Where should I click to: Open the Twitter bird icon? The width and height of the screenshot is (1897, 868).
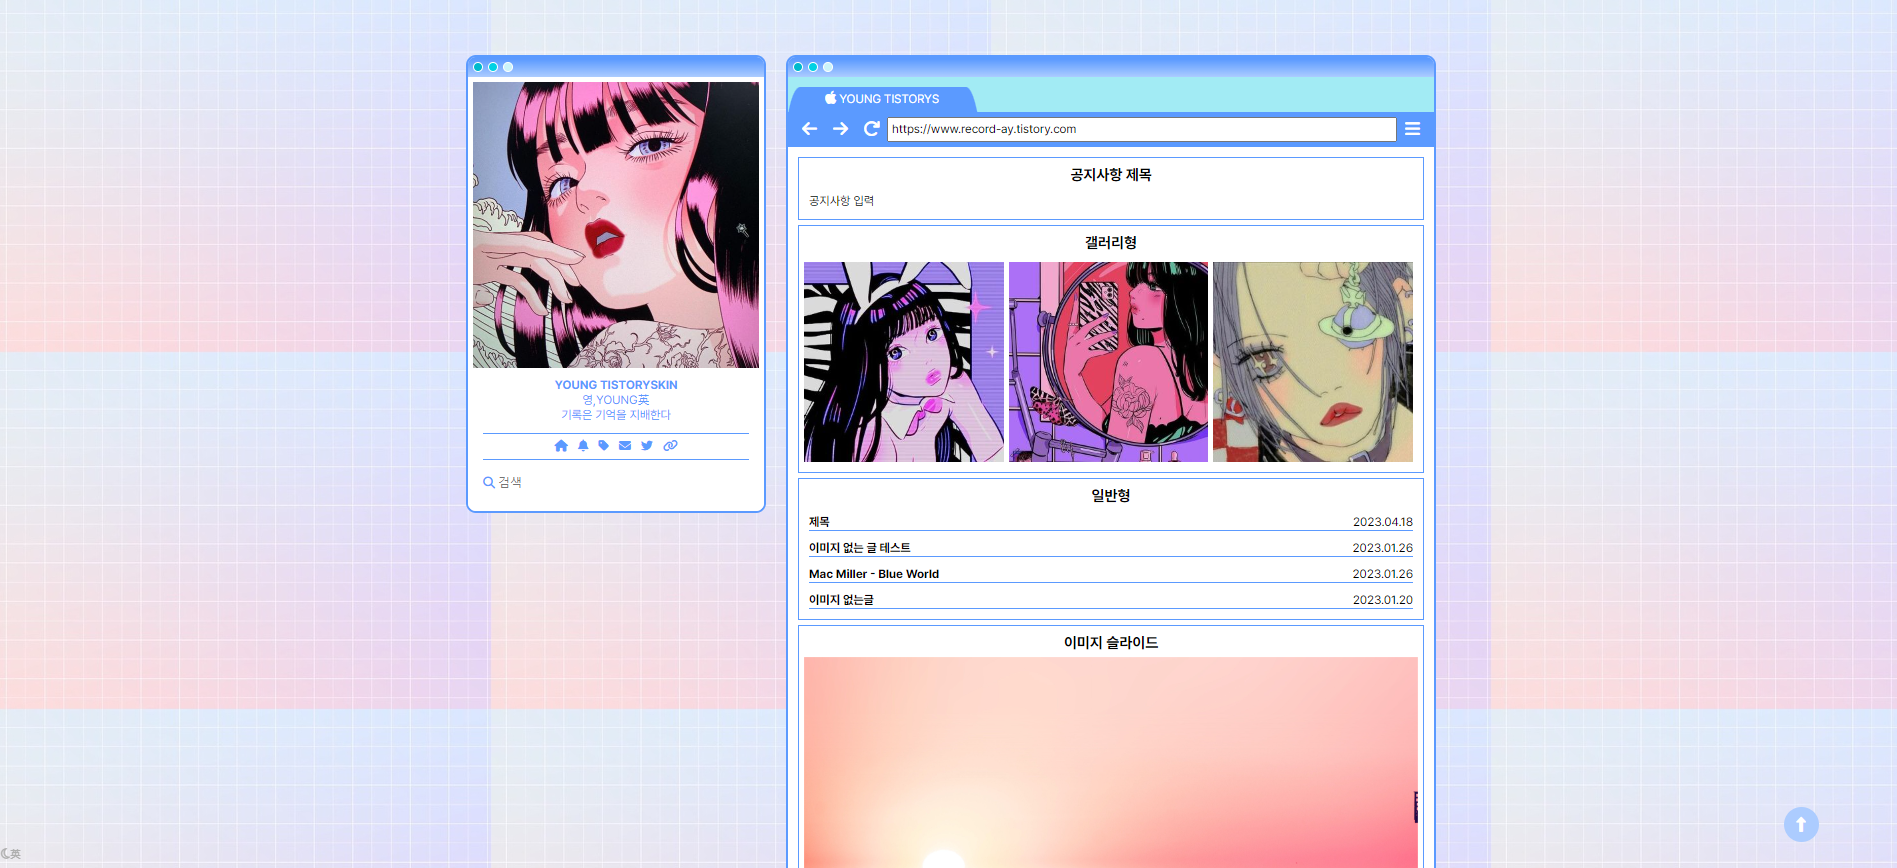point(647,446)
